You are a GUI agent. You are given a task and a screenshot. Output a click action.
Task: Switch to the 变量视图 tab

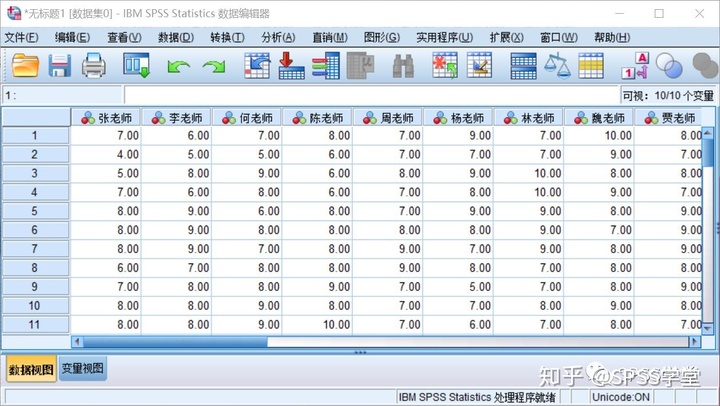click(83, 368)
